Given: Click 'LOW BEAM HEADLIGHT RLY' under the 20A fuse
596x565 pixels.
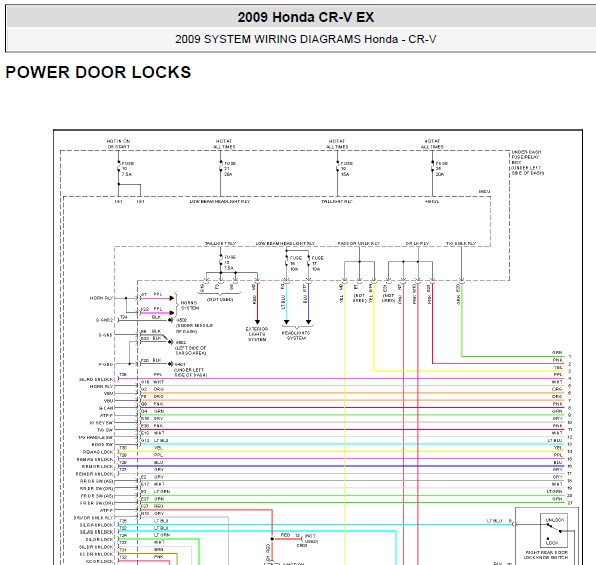Looking at the screenshot, I should [x=220, y=202].
